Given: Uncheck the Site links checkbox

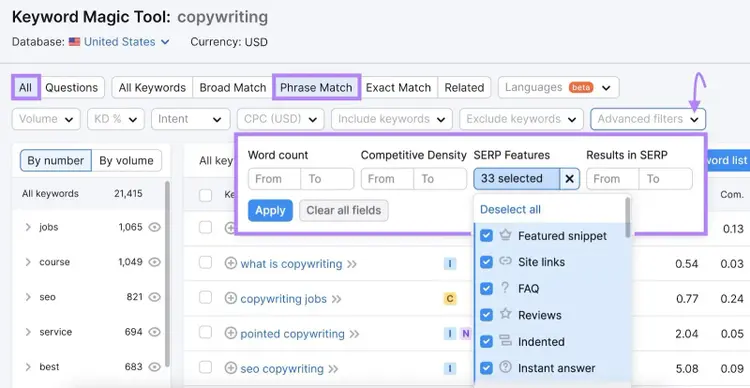Looking at the screenshot, I should pos(486,262).
